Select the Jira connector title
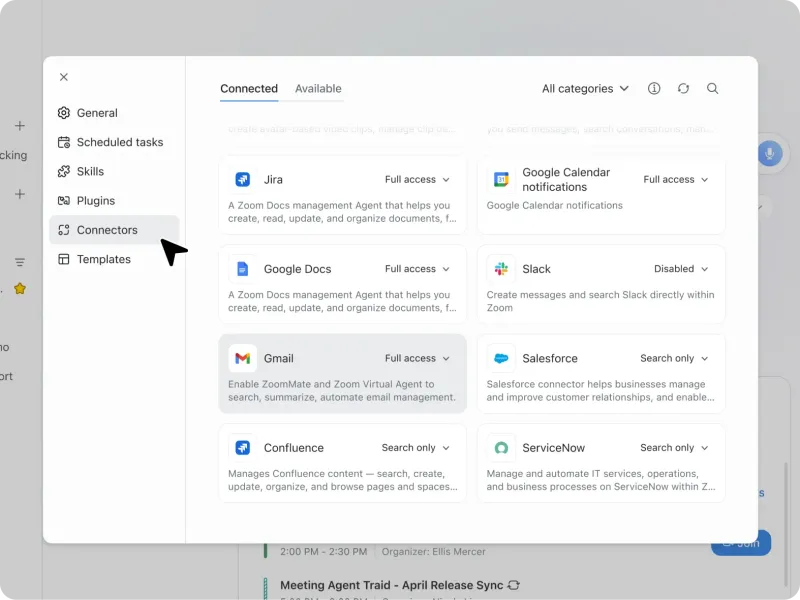This screenshot has width=800, height=600. [273, 180]
